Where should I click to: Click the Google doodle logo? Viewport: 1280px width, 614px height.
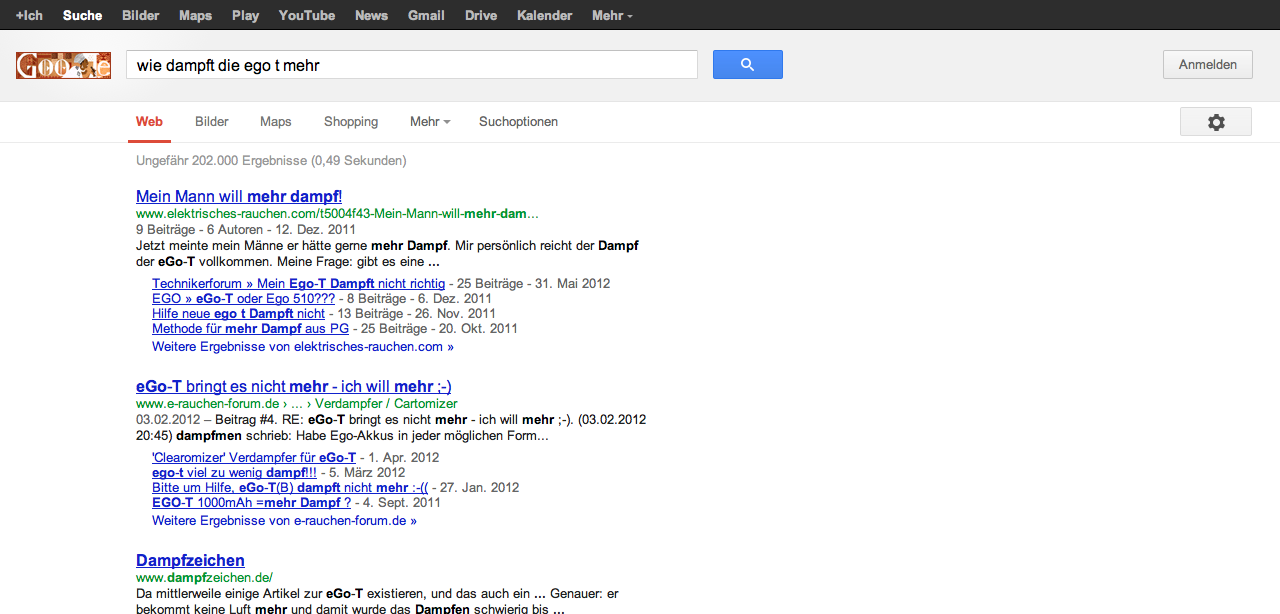63,66
